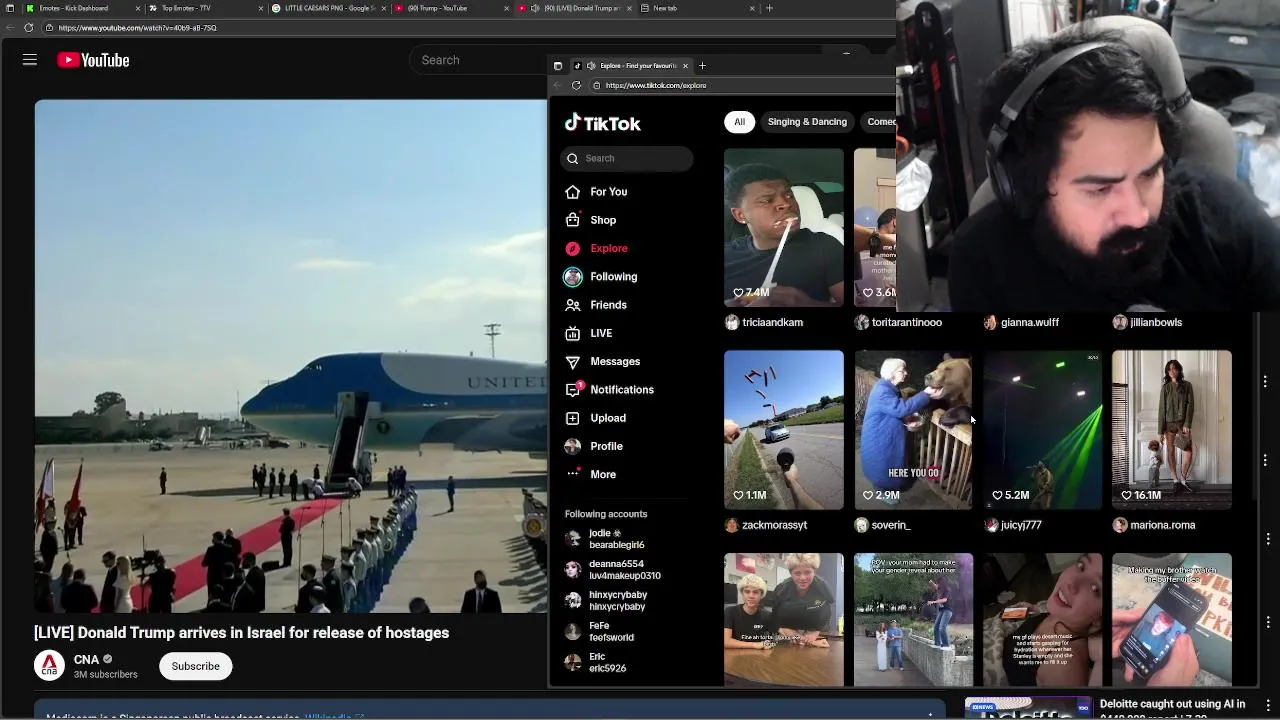The height and width of the screenshot is (720, 1280).
Task: Open the toritarantinooo profile link
Action: (906, 322)
